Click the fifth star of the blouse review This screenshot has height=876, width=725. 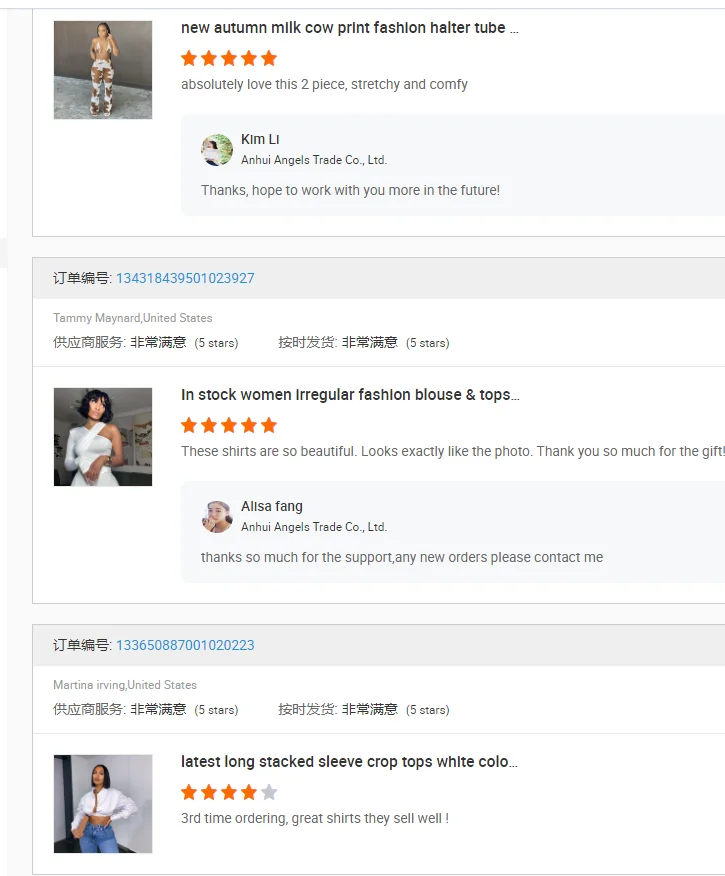pyautogui.click(x=269, y=425)
